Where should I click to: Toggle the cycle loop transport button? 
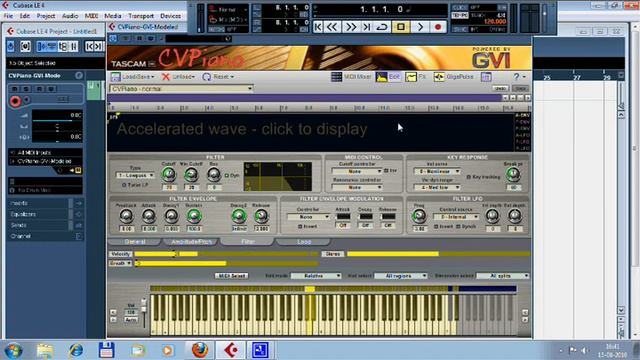pos(382,27)
